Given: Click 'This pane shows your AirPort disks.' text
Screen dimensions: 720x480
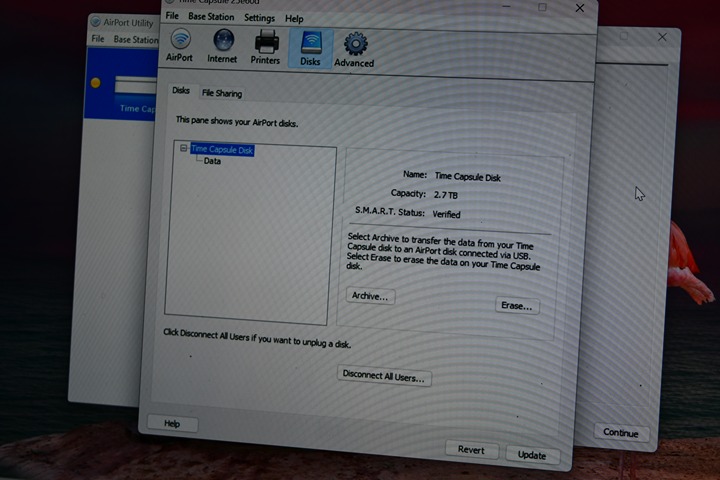Looking at the screenshot, I should (x=237, y=122).
